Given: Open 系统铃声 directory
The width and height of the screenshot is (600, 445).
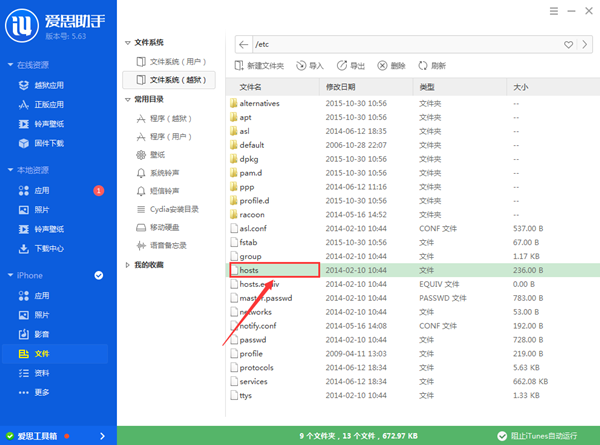Looking at the screenshot, I should tap(158, 173).
